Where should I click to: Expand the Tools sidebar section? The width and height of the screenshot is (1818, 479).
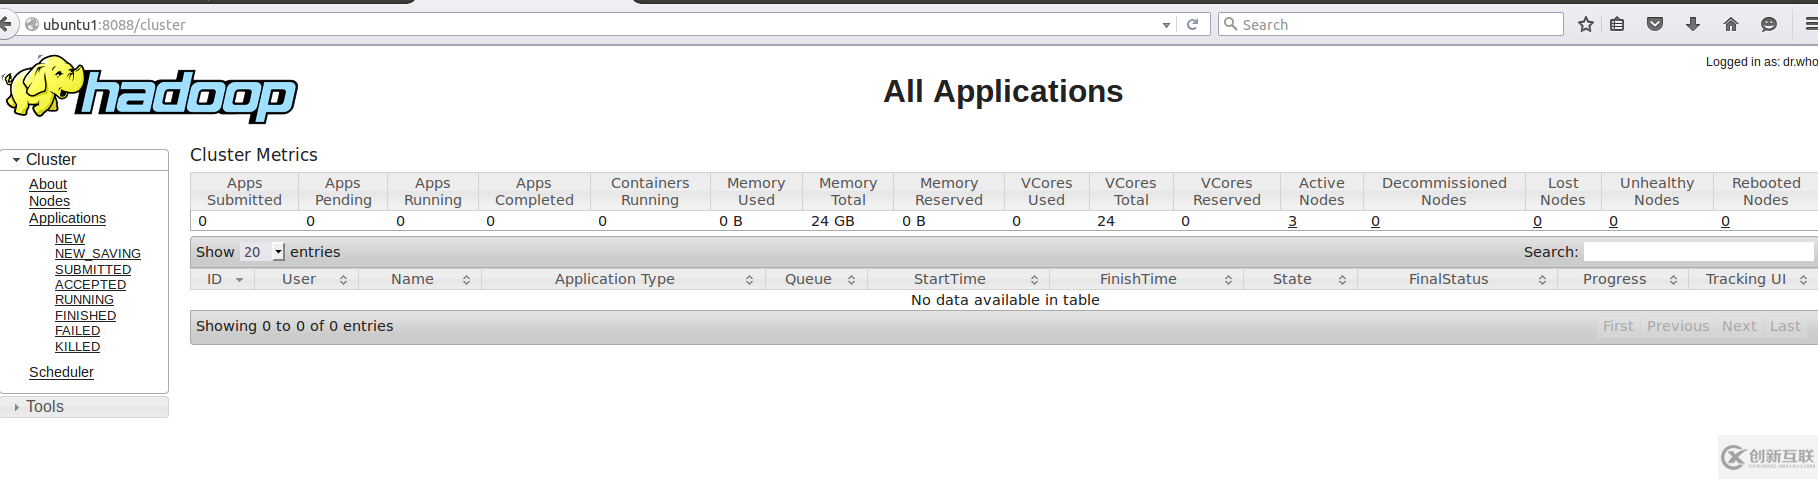coord(44,407)
